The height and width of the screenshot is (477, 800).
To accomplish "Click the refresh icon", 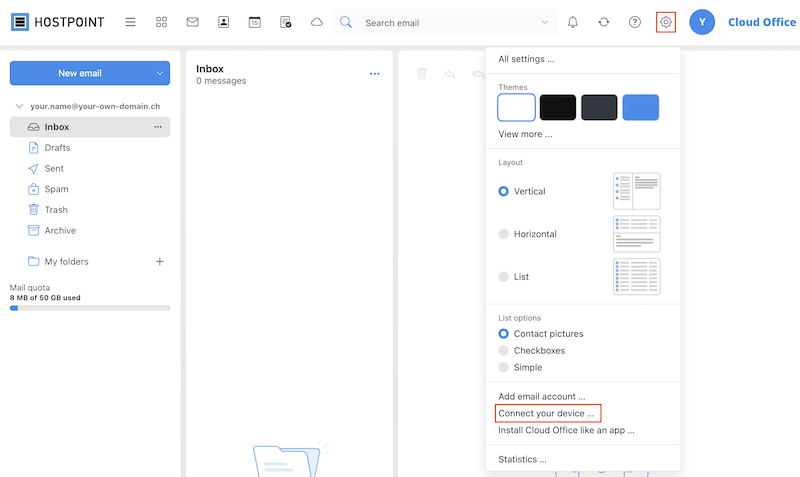I will (604, 22).
